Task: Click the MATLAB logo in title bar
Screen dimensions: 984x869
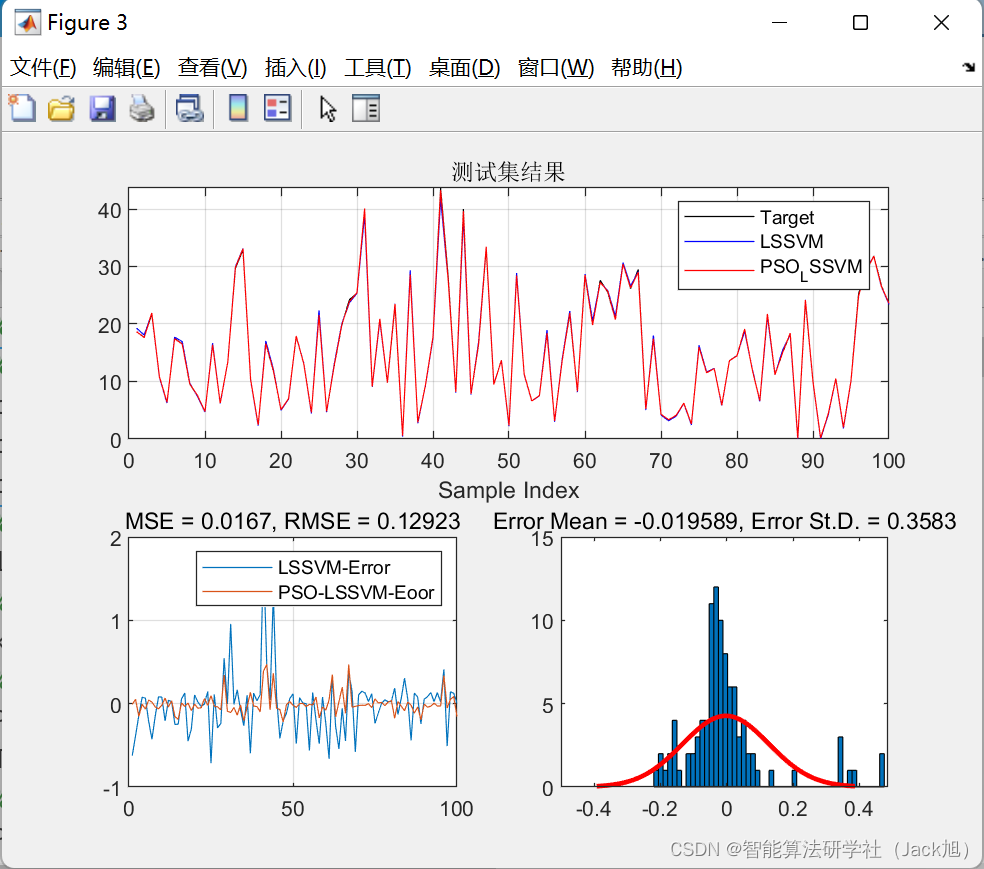Action: pyautogui.click(x=28, y=23)
